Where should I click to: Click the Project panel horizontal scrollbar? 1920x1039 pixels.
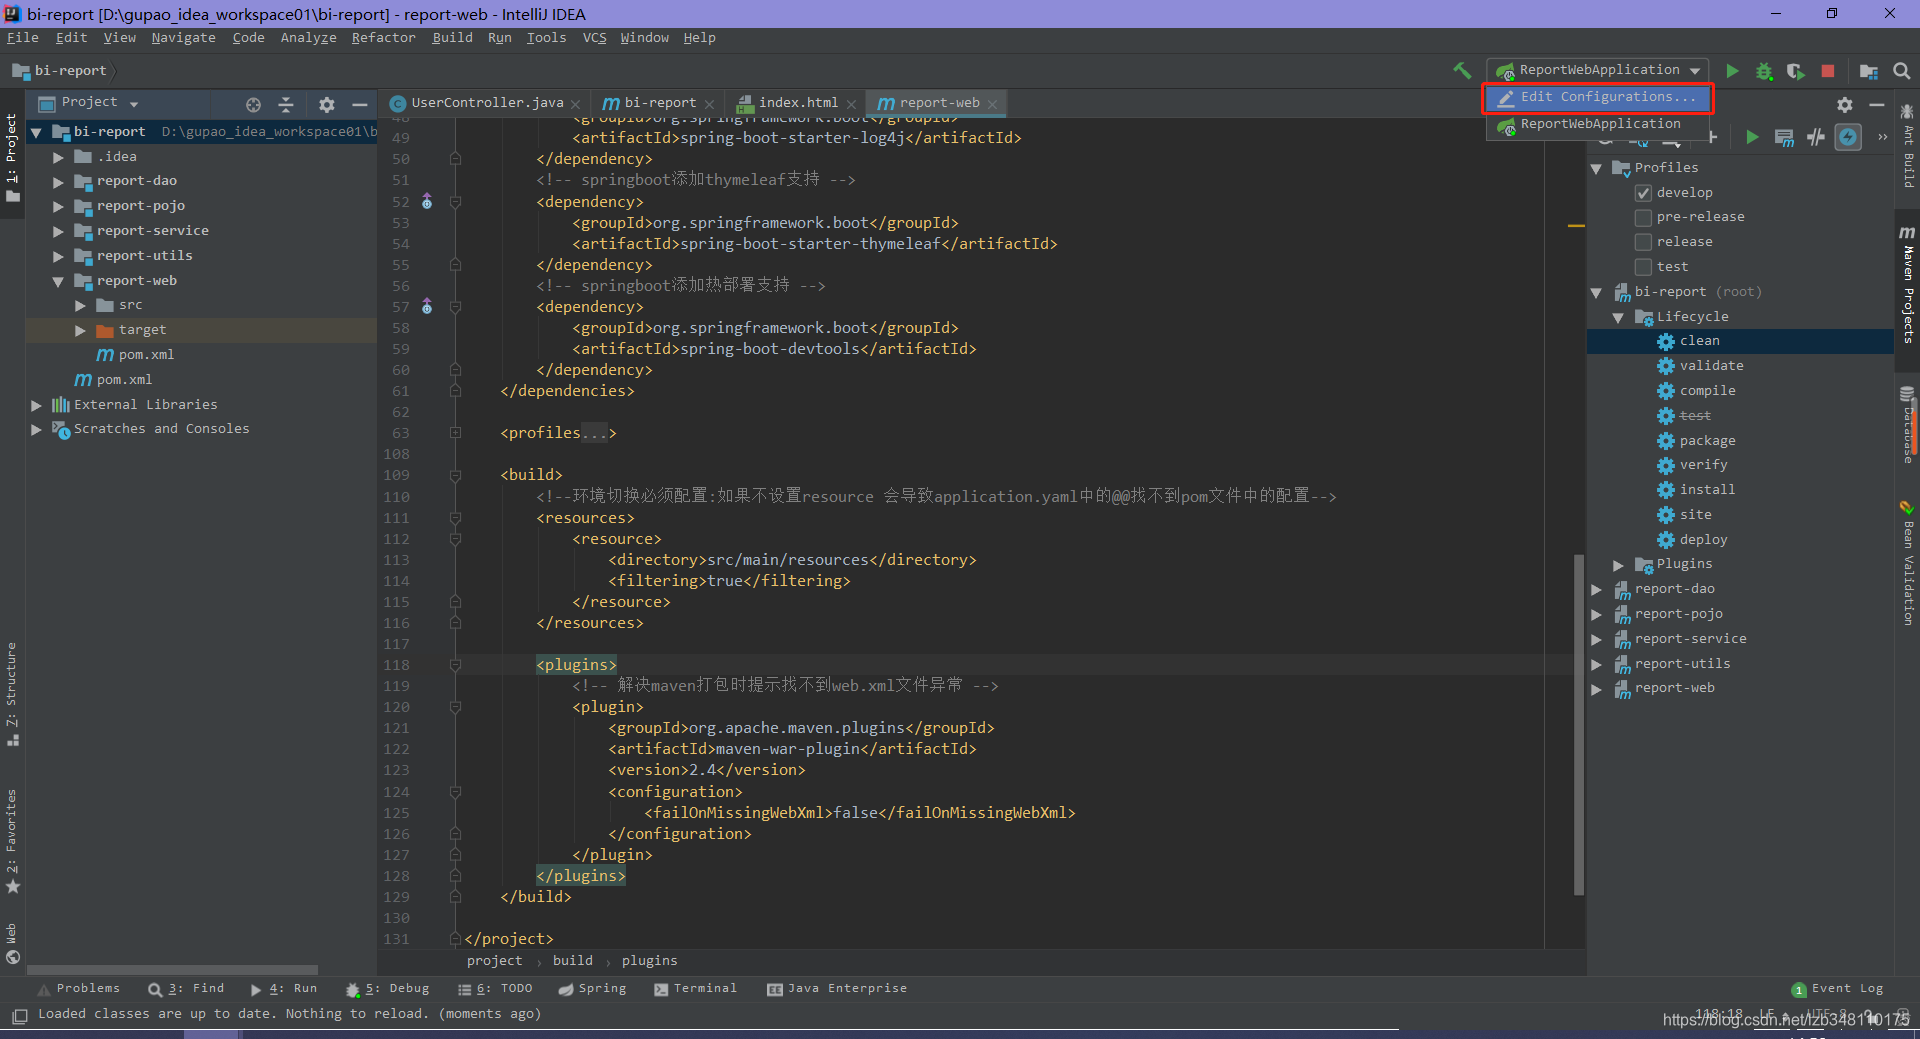pyautogui.click(x=172, y=970)
